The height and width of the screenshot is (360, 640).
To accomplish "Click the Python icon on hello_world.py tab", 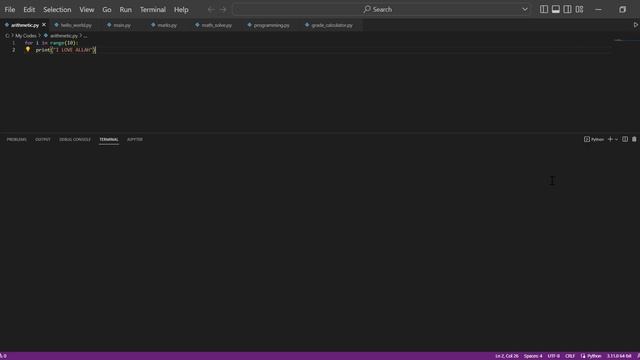I will click(56, 25).
